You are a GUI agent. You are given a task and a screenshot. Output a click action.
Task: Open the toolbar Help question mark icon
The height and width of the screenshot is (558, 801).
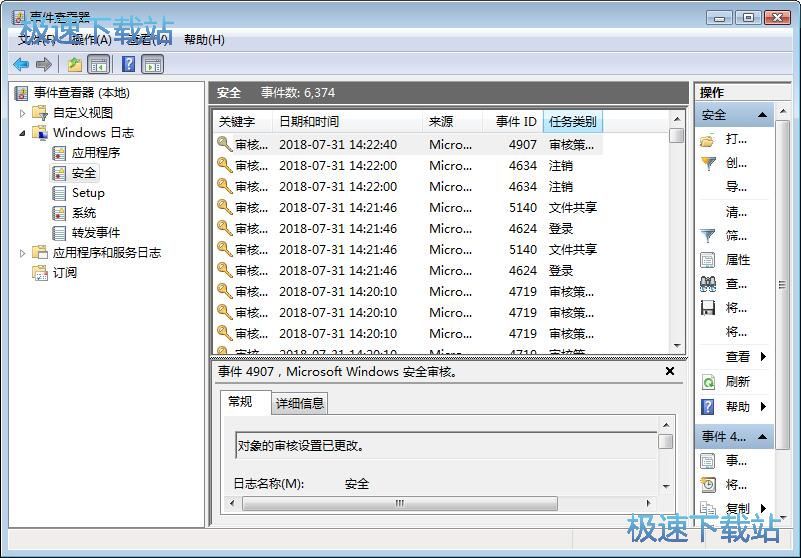129,64
